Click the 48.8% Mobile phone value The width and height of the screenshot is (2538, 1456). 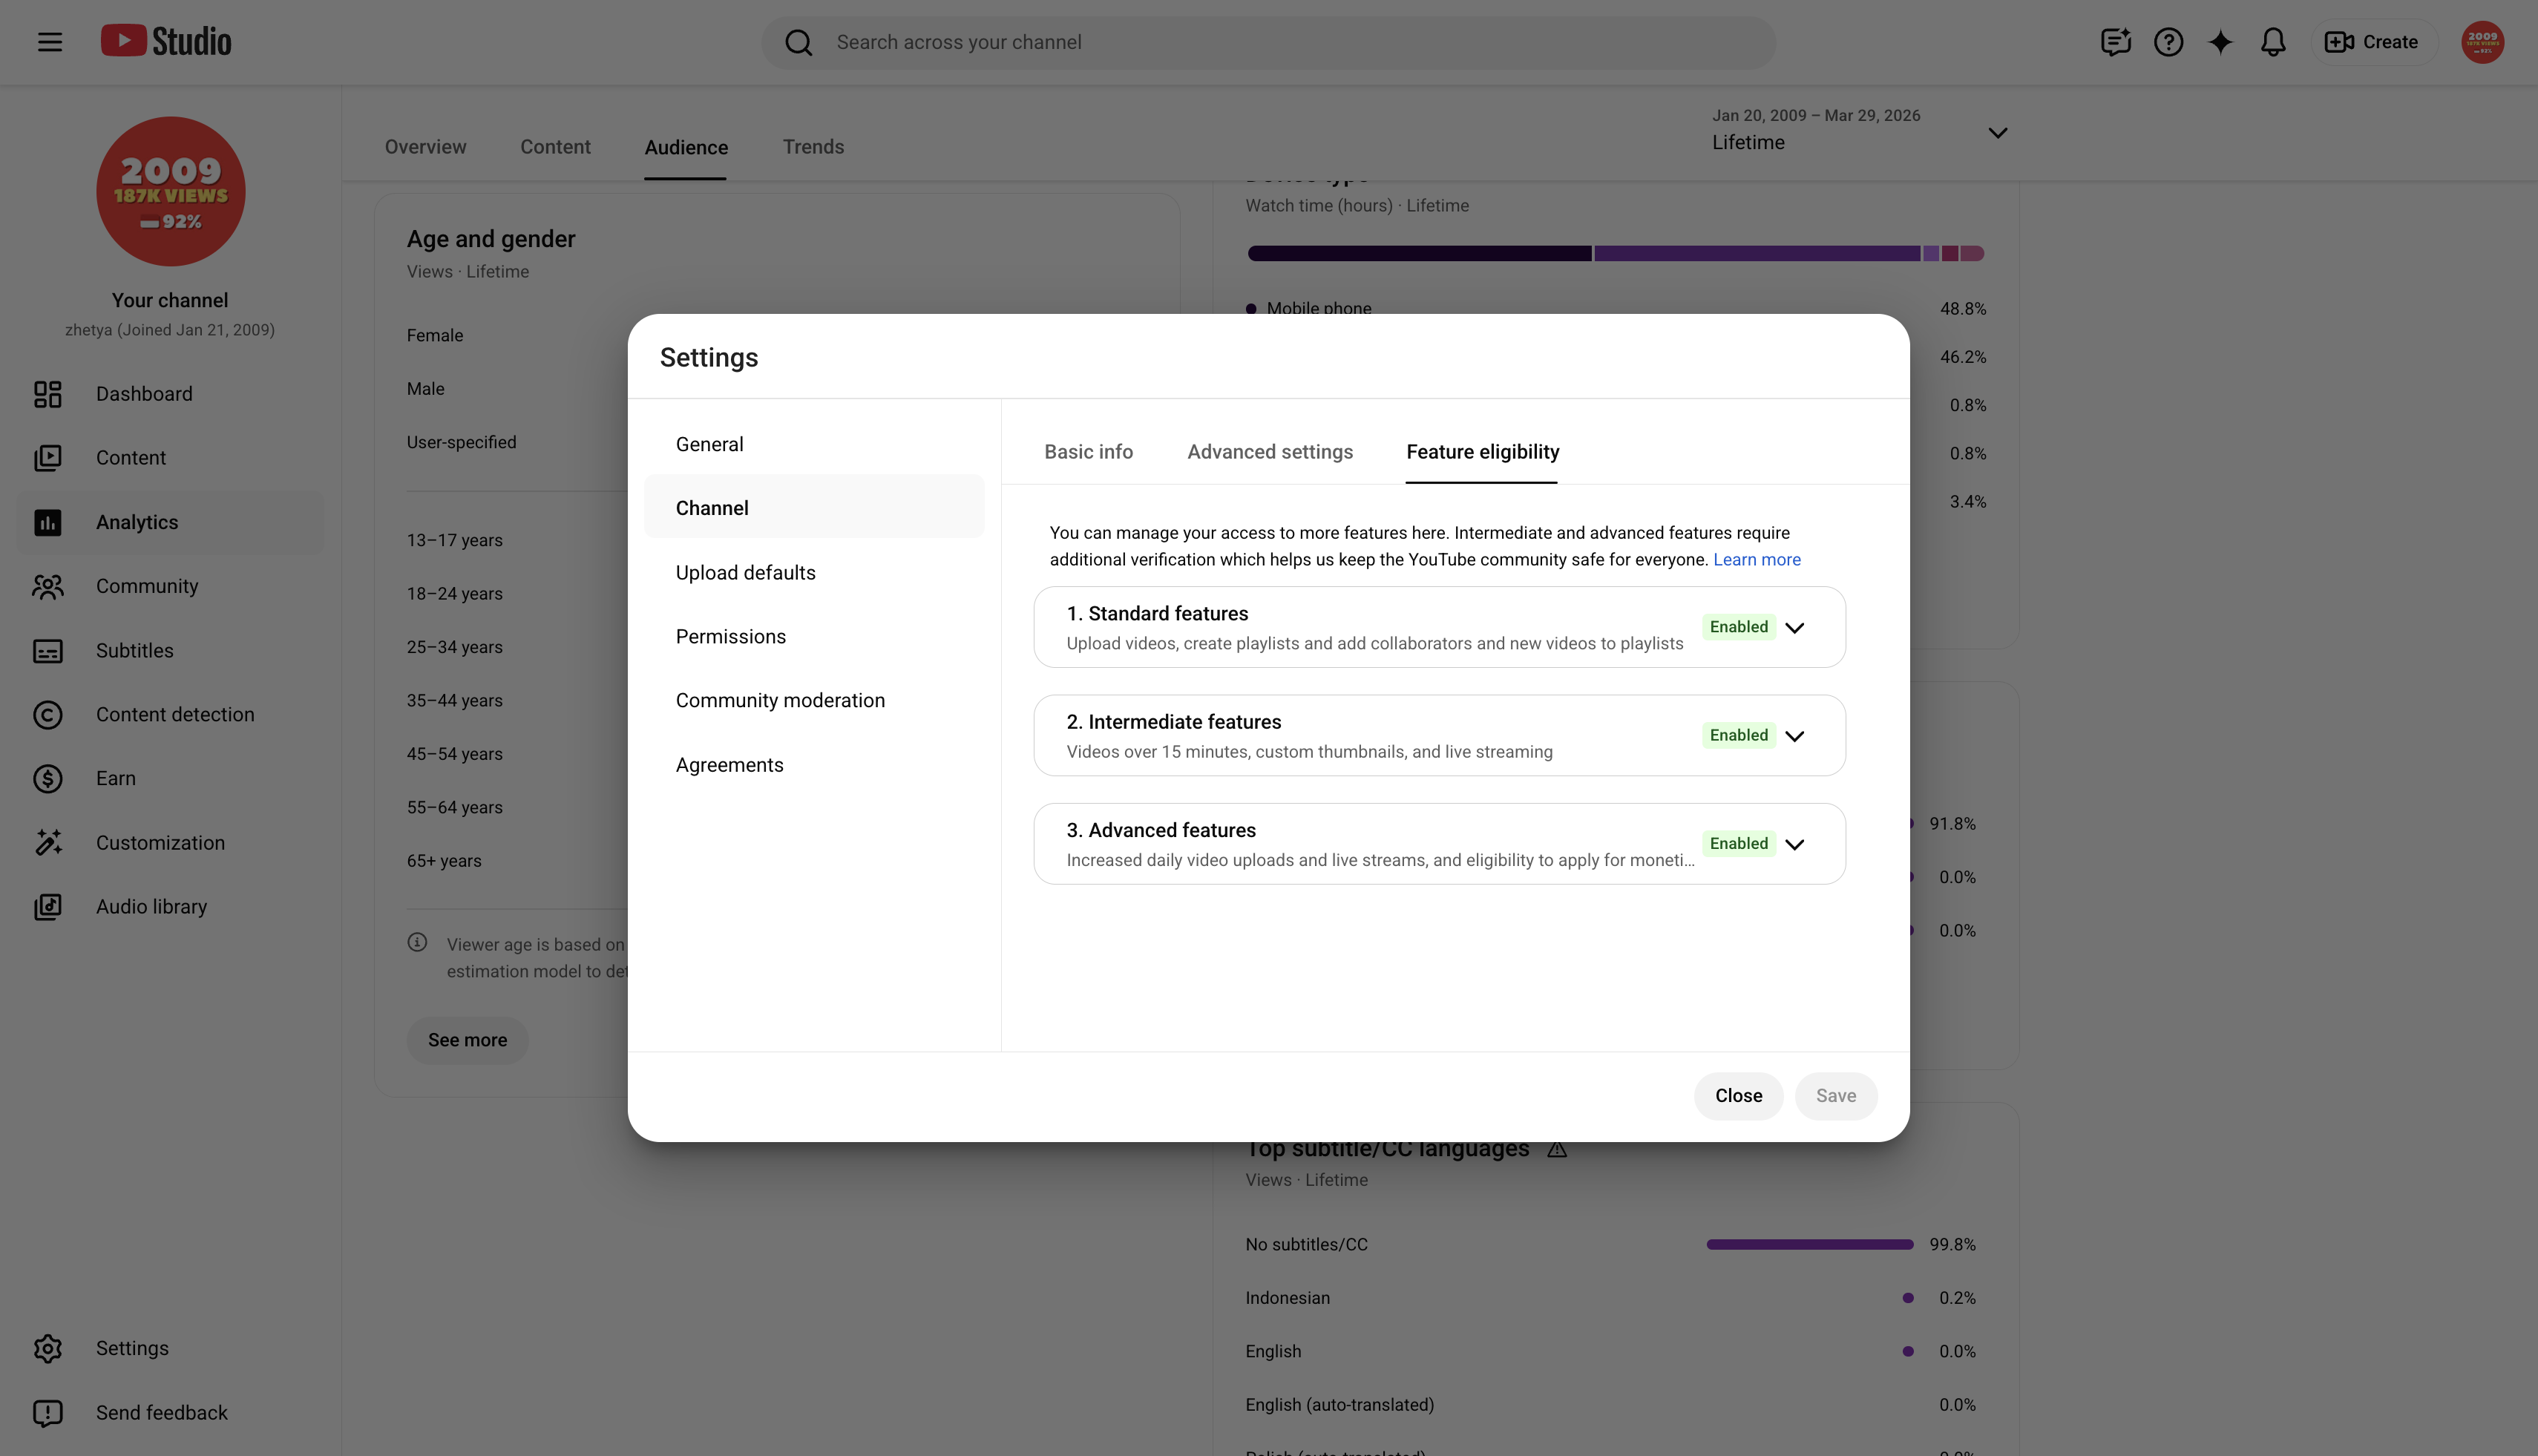pyautogui.click(x=1962, y=309)
